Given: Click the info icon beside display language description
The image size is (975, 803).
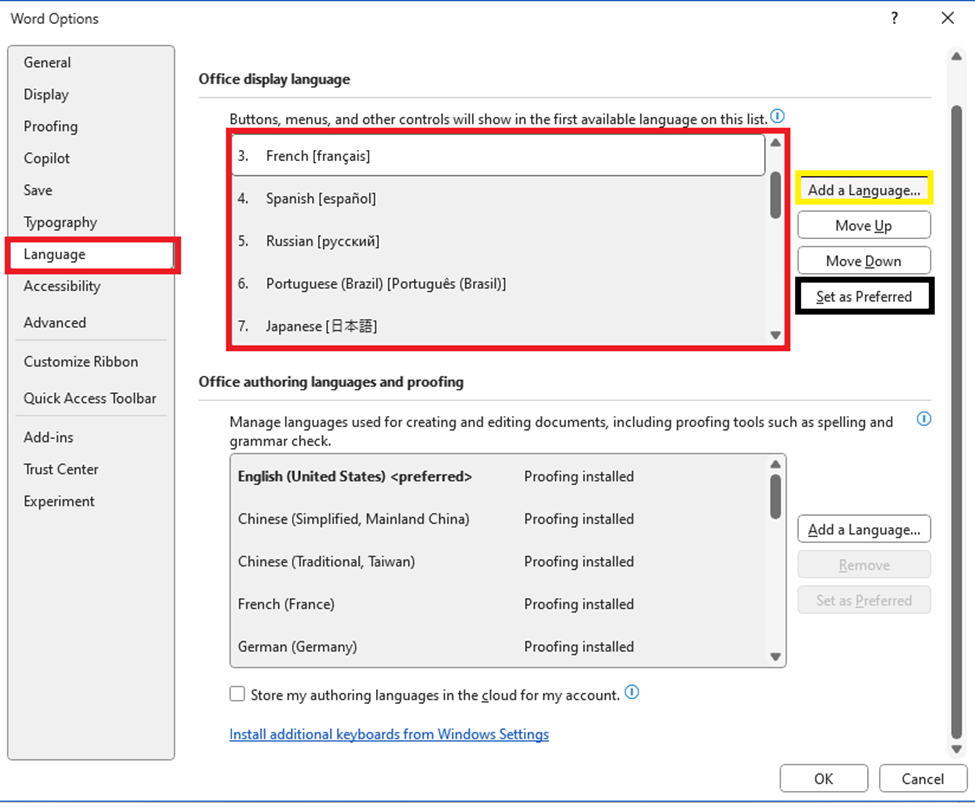Looking at the screenshot, I should coord(777,116).
